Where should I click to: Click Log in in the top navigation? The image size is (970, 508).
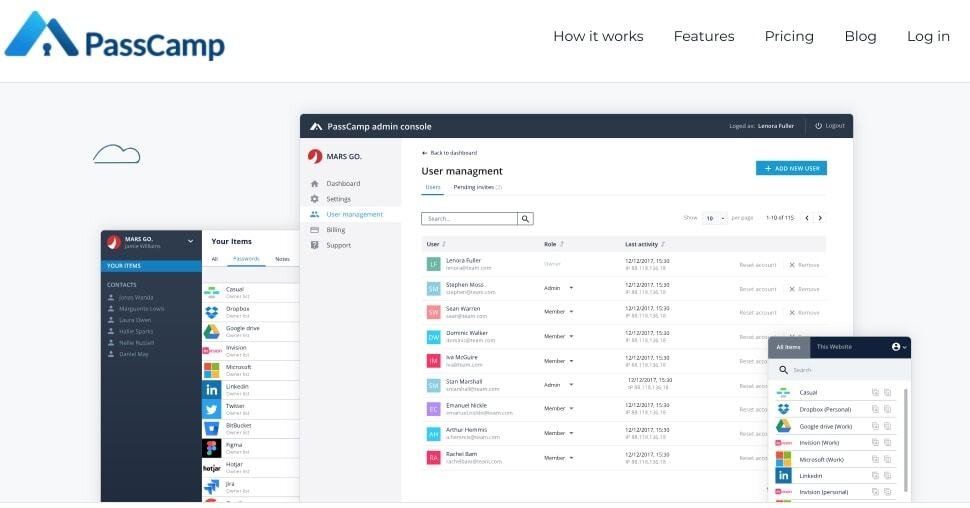pyautogui.click(x=929, y=37)
